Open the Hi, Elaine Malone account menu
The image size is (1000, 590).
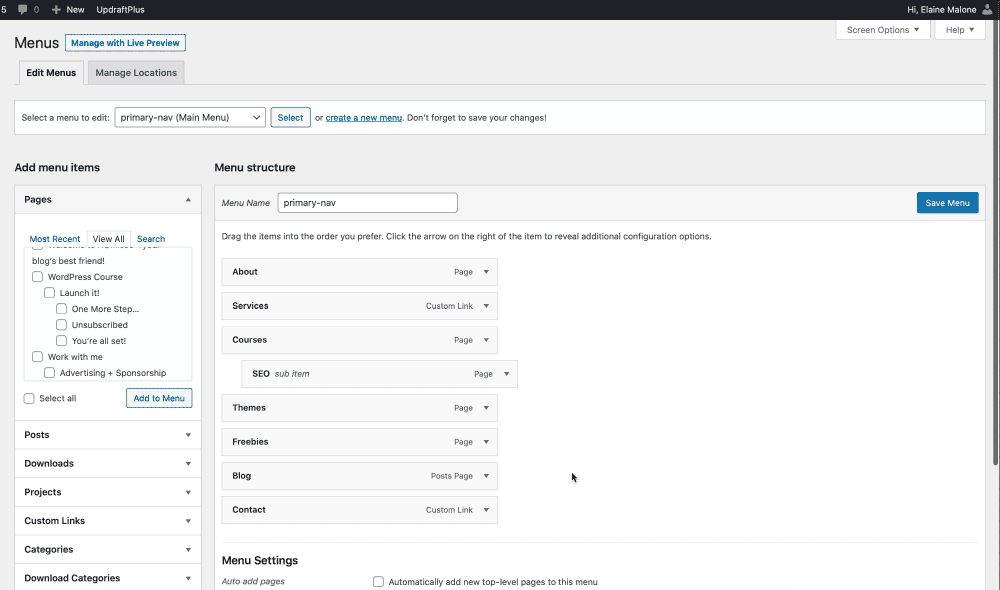pyautogui.click(x=941, y=10)
